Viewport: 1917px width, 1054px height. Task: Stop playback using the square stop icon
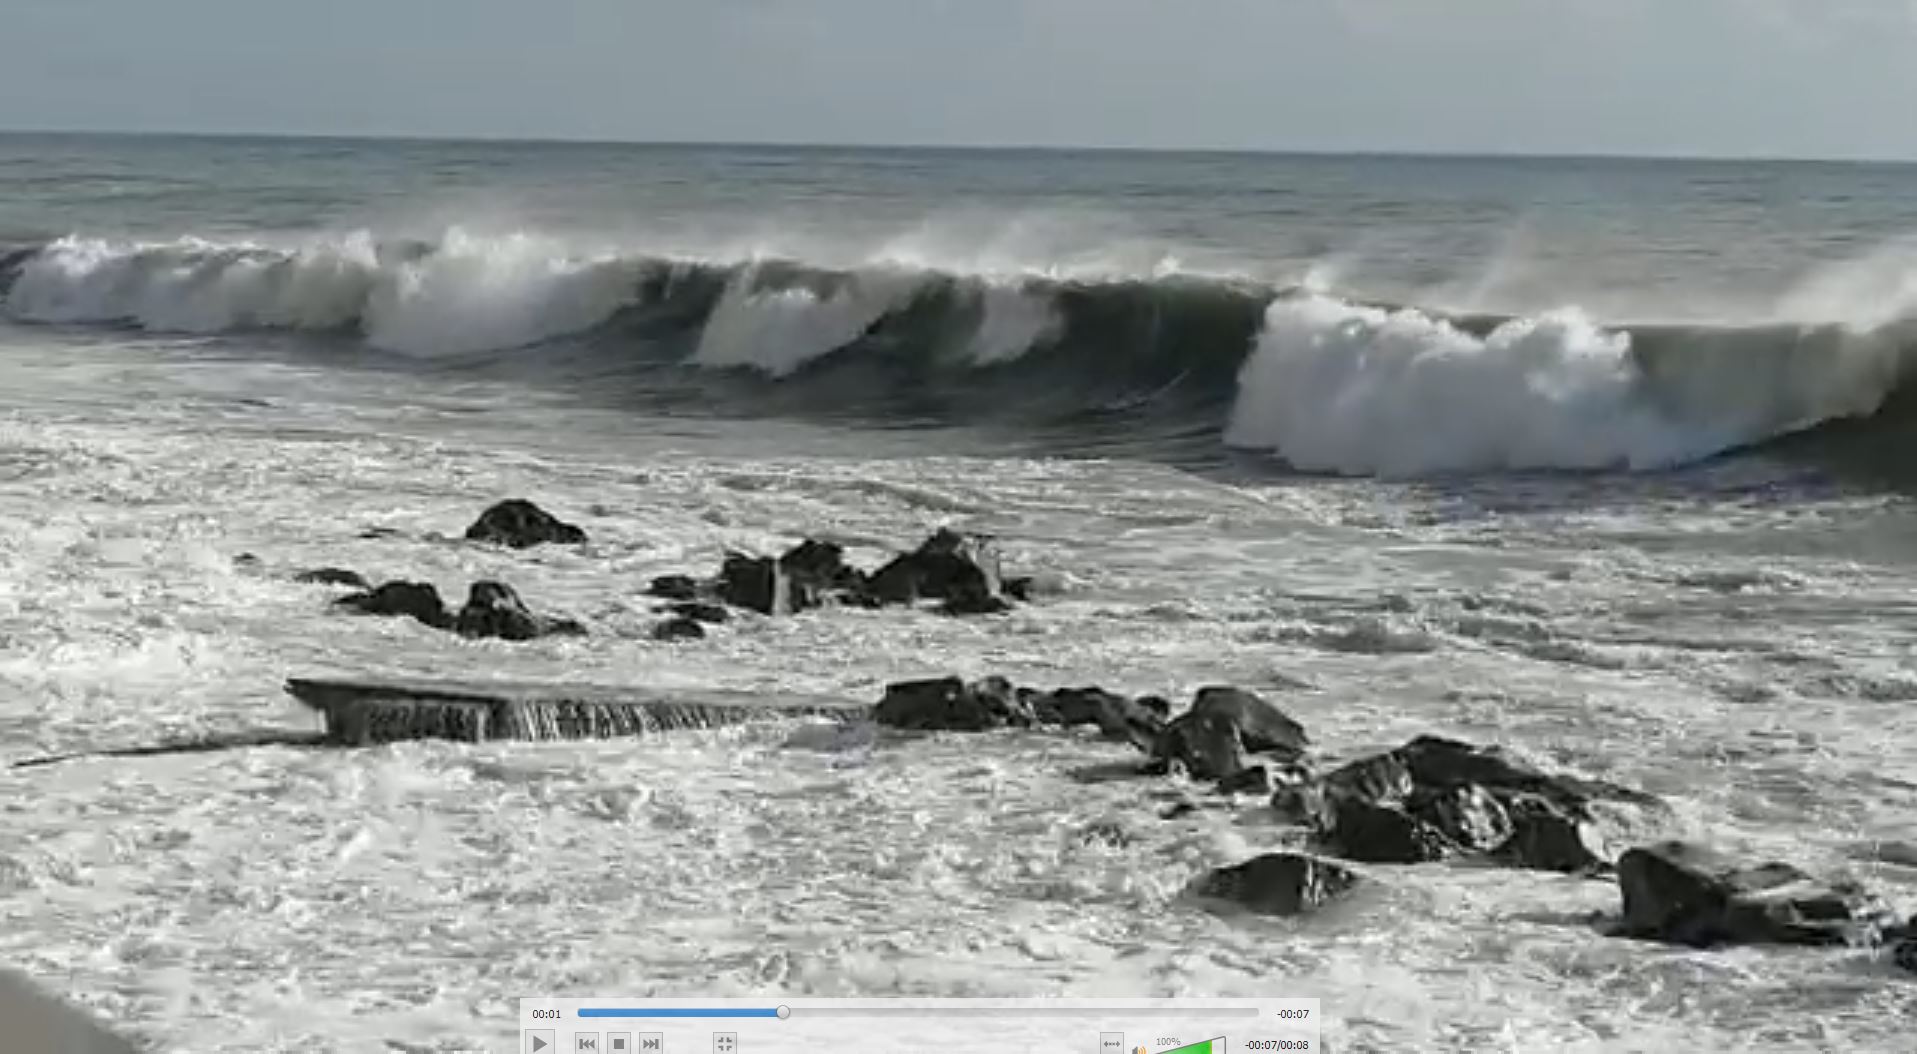click(619, 1043)
